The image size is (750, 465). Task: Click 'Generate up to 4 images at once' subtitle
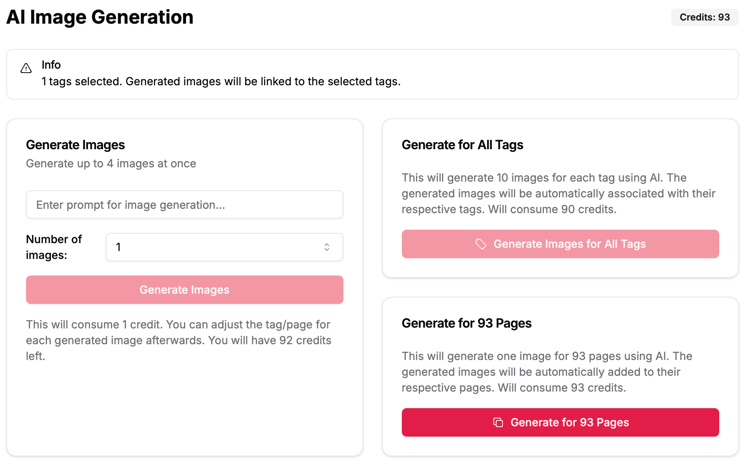[111, 164]
